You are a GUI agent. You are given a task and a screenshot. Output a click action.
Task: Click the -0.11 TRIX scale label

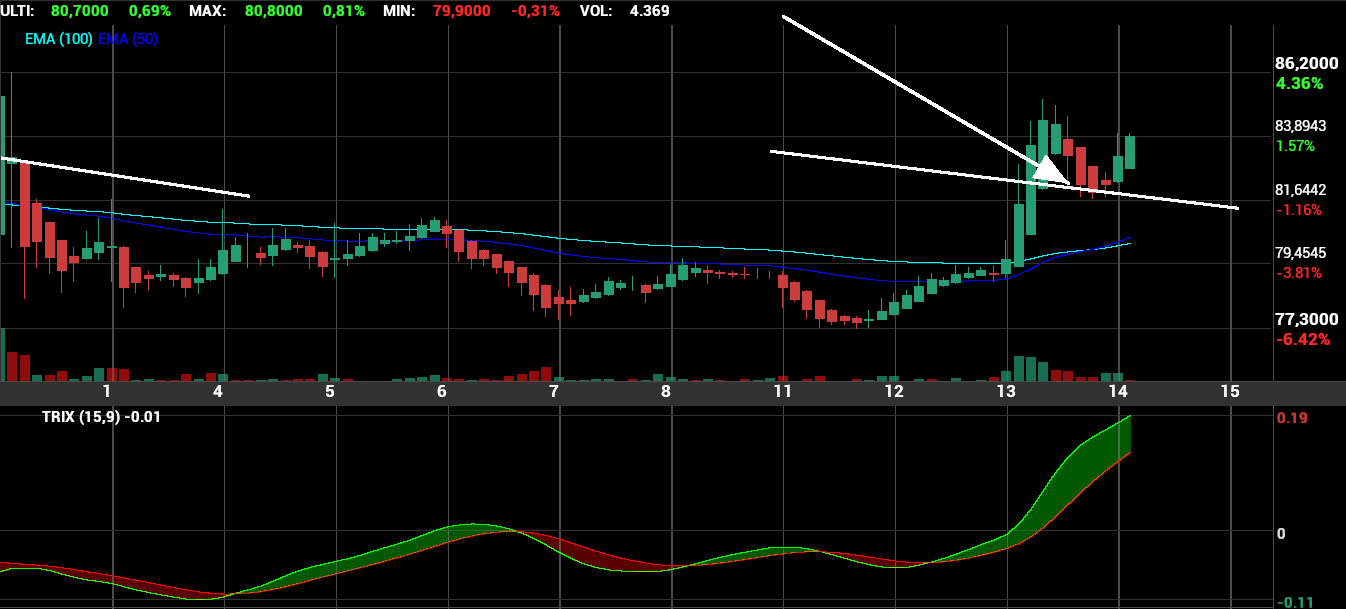[x=1293, y=602]
